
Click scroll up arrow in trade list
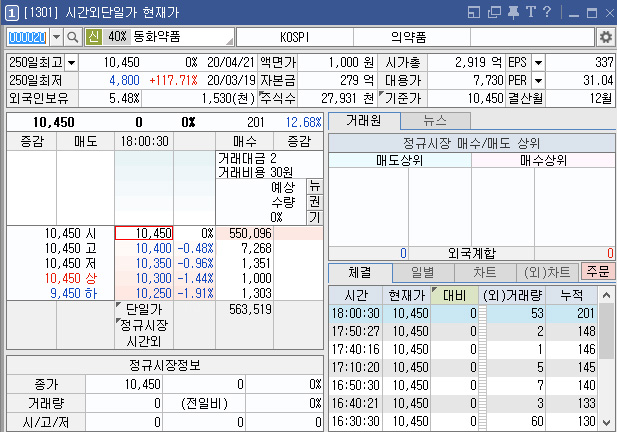[606, 295]
